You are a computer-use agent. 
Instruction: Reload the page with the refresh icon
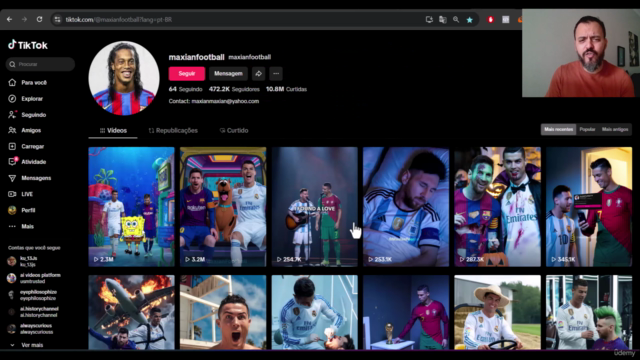40,19
